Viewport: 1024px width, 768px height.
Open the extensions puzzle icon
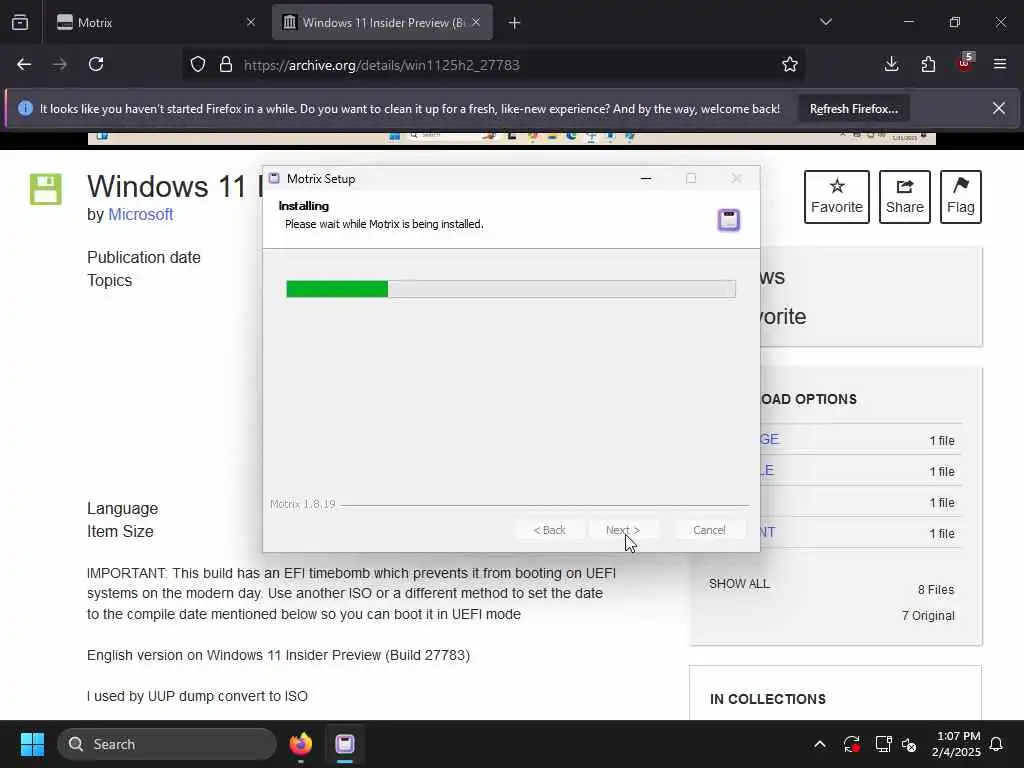(928, 64)
